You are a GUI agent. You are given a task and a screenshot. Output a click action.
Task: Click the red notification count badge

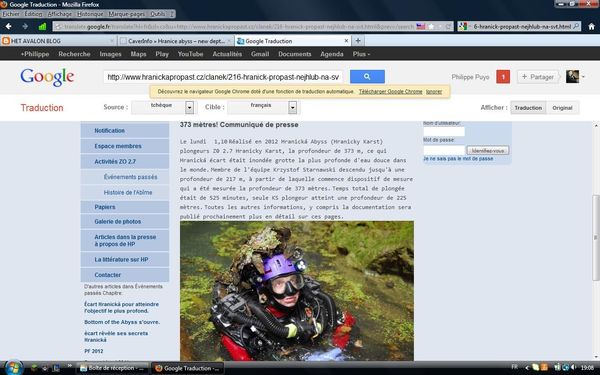(503, 77)
